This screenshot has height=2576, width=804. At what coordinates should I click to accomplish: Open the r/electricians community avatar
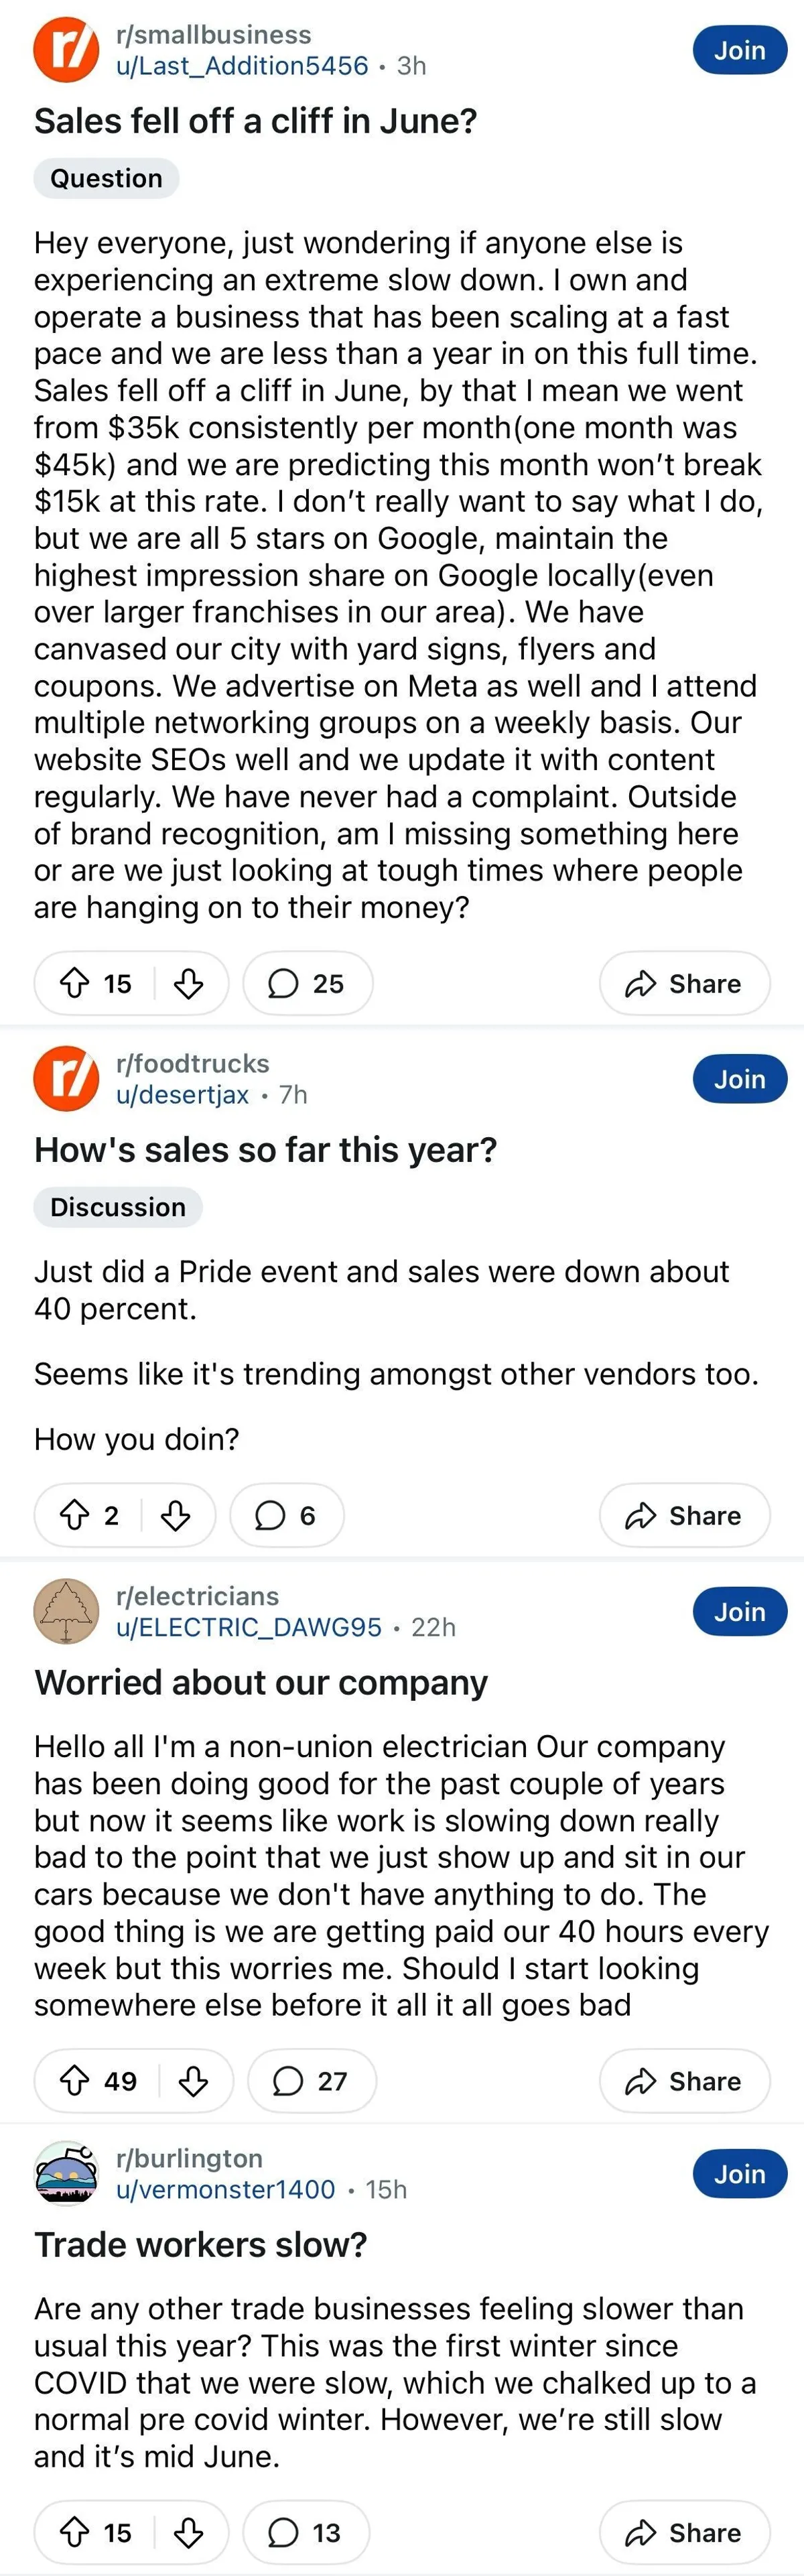[x=66, y=1611]
